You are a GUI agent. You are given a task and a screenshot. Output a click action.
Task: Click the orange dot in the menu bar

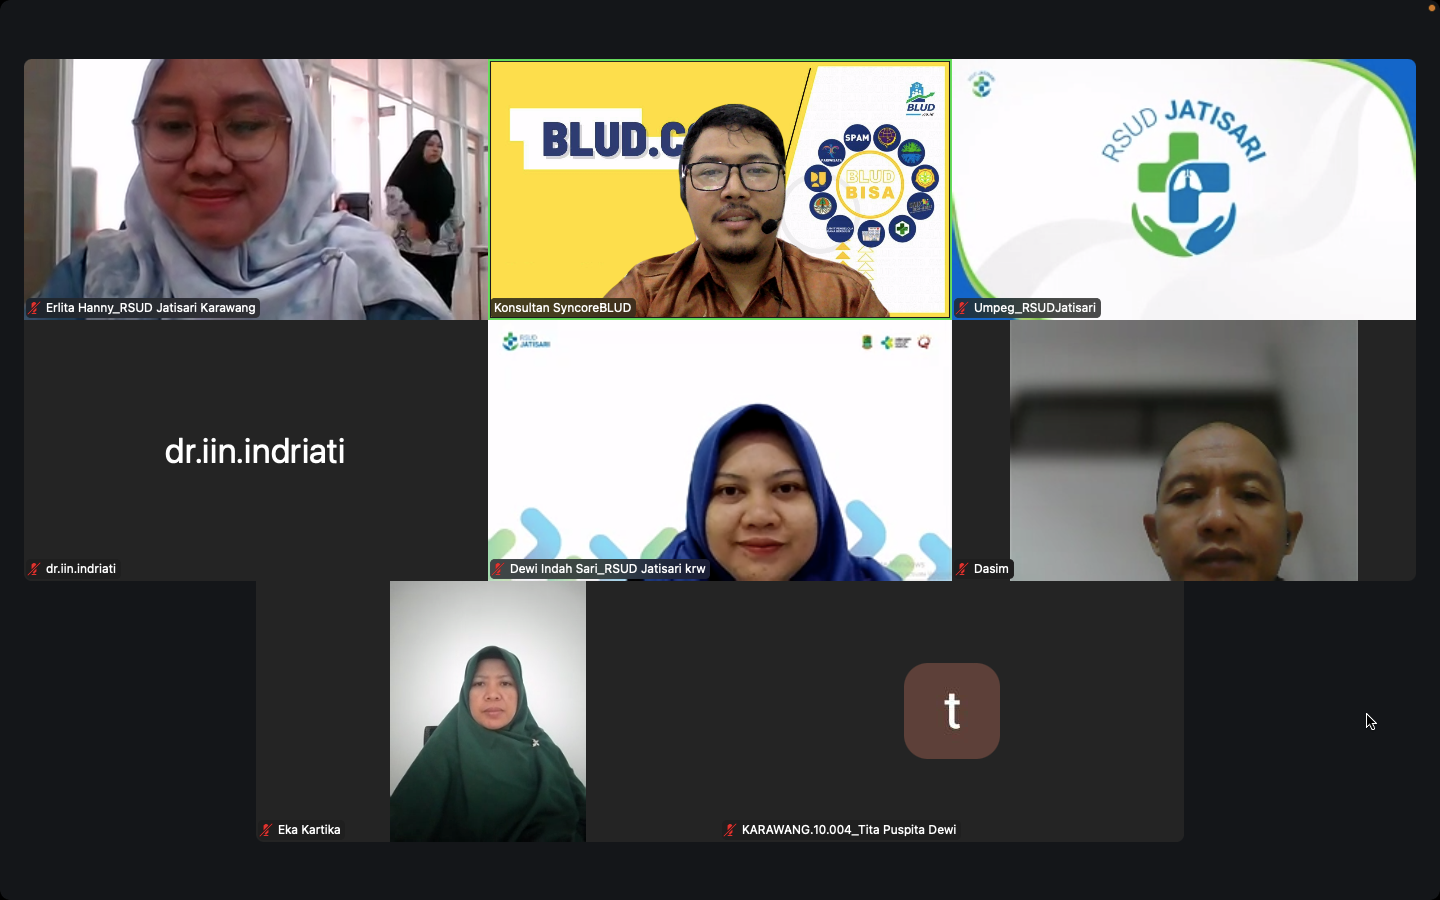[x=1430, y=6]
